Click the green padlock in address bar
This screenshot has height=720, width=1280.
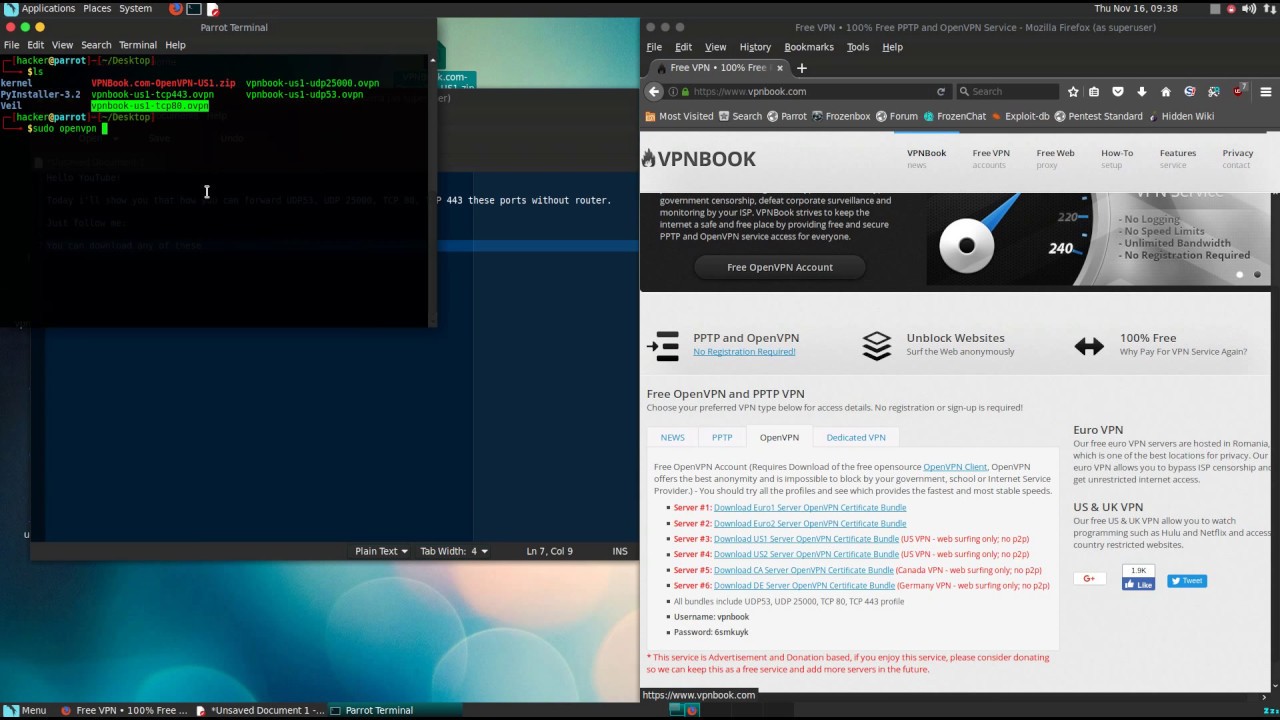[x=685, y=91]
